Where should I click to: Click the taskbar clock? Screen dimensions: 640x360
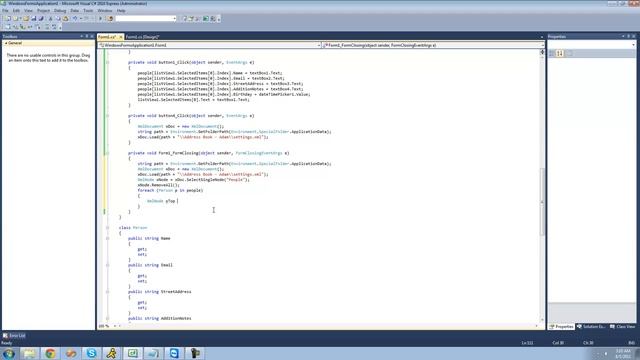tap(624, 353)
